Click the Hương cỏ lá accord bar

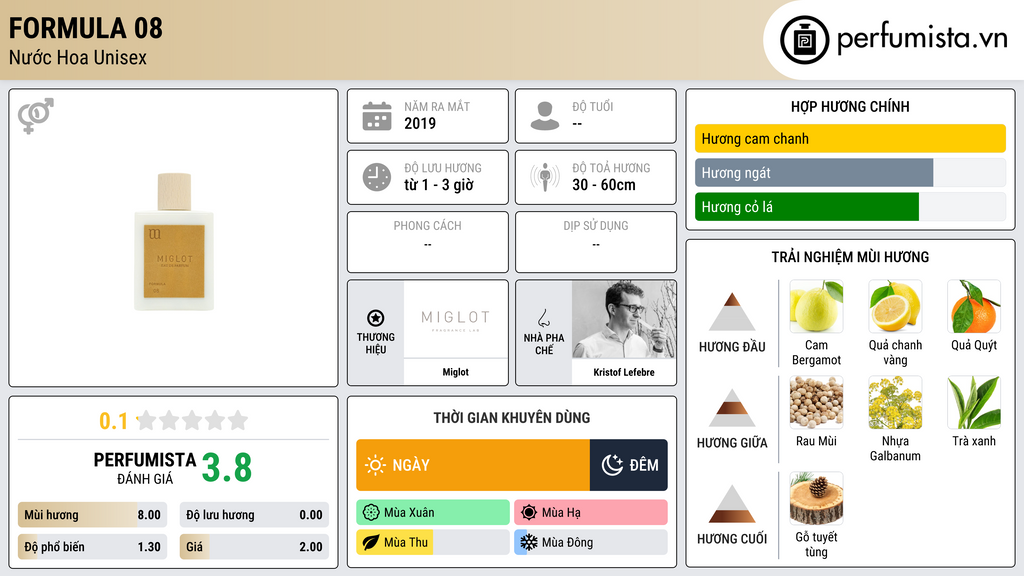click(x=850, y=207)
